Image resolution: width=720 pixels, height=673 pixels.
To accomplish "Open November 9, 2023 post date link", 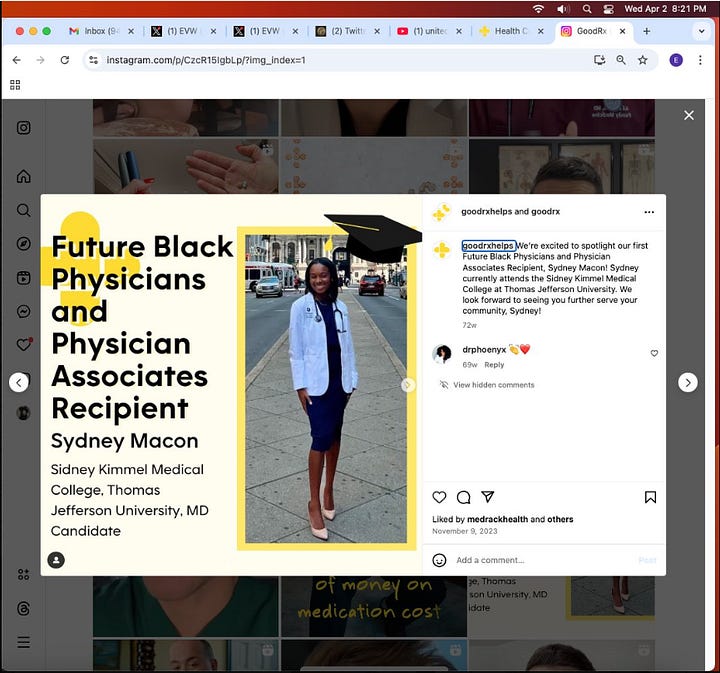I will click(x=464, y=531).
